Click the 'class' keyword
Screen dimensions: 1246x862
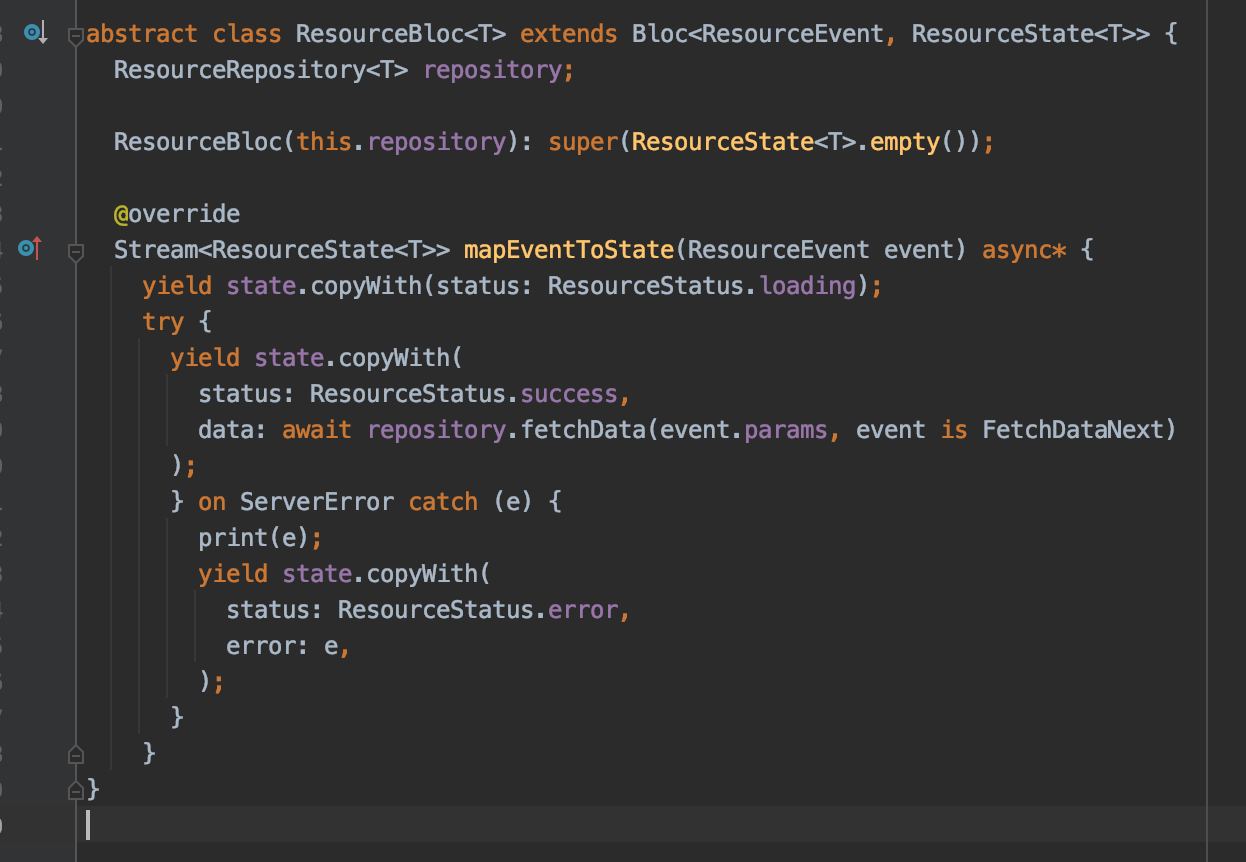point(247,34)
